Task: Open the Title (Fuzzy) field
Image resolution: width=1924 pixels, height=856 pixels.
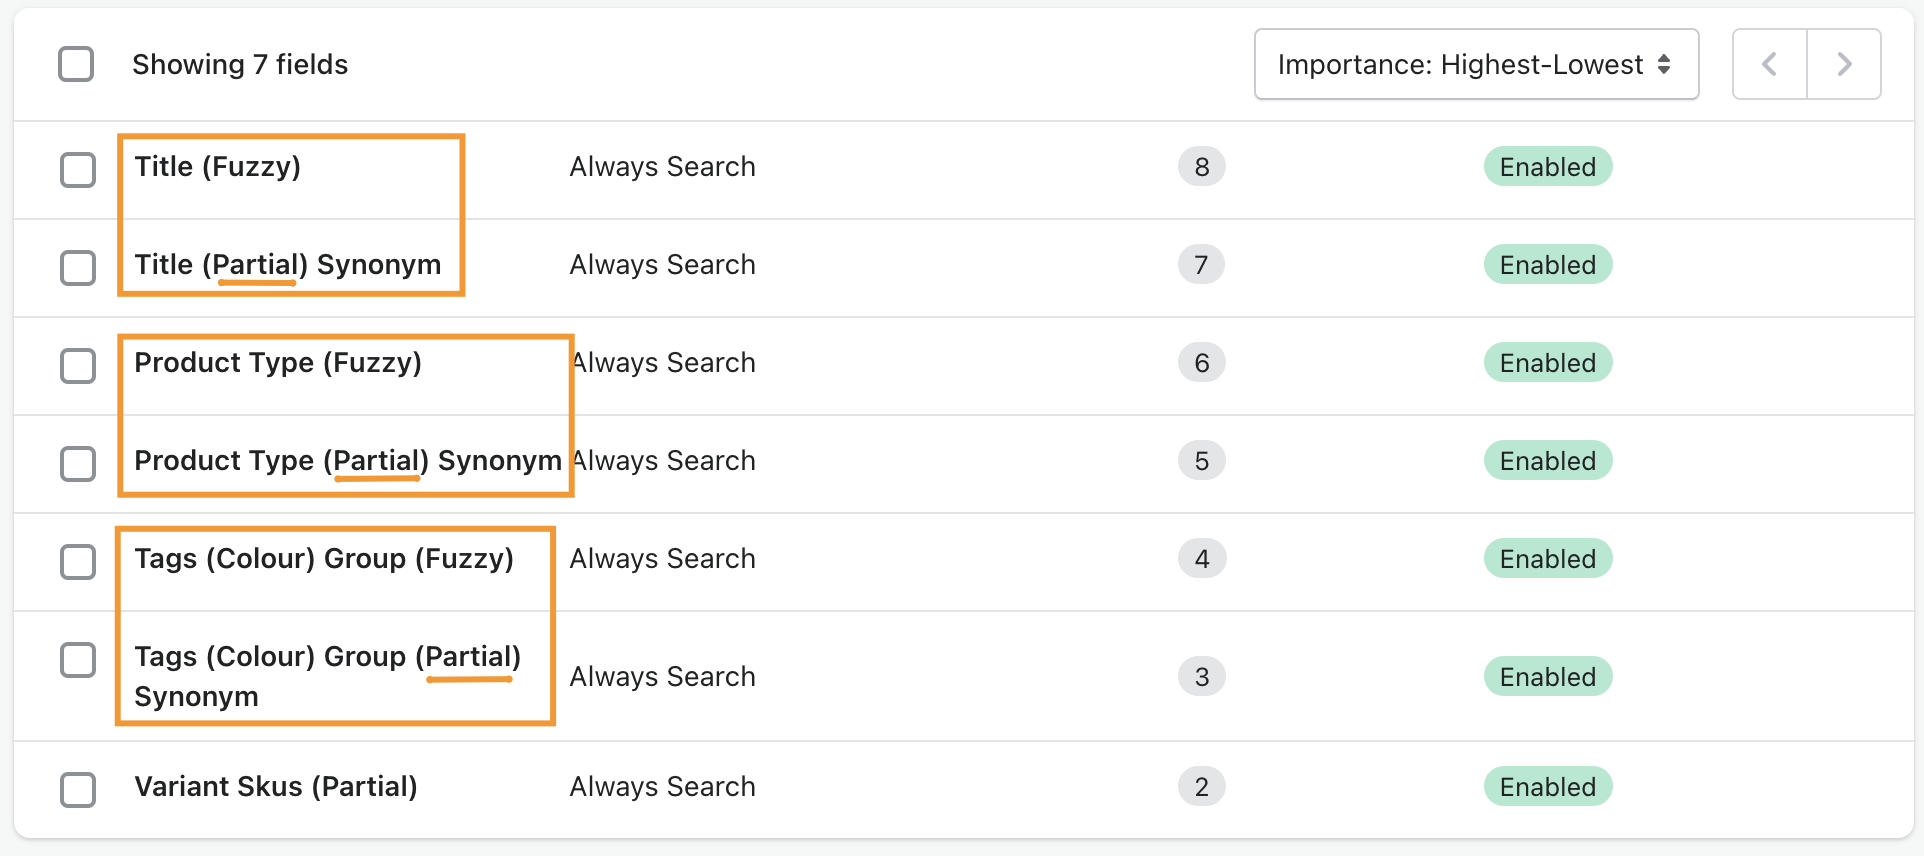Action: (x=218, y=167)
